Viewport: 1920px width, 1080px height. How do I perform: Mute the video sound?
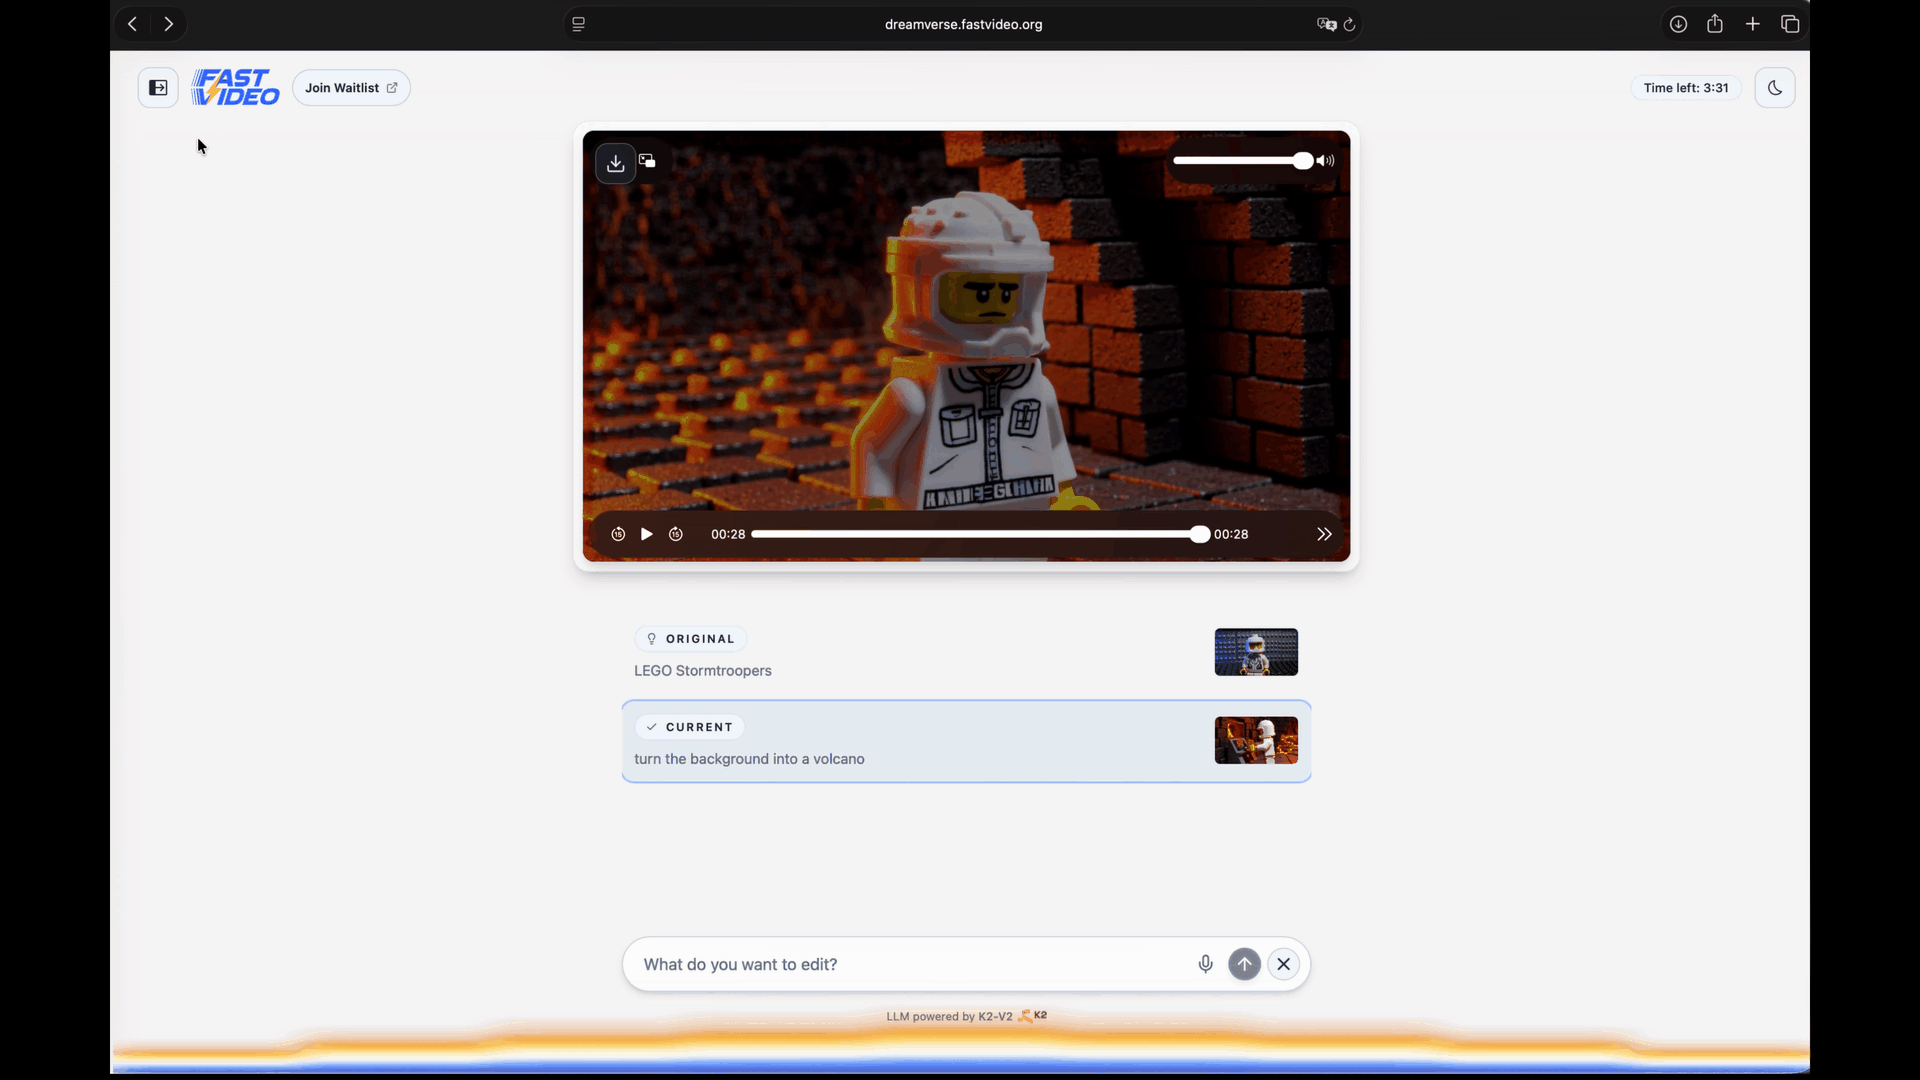point(1326,161)
